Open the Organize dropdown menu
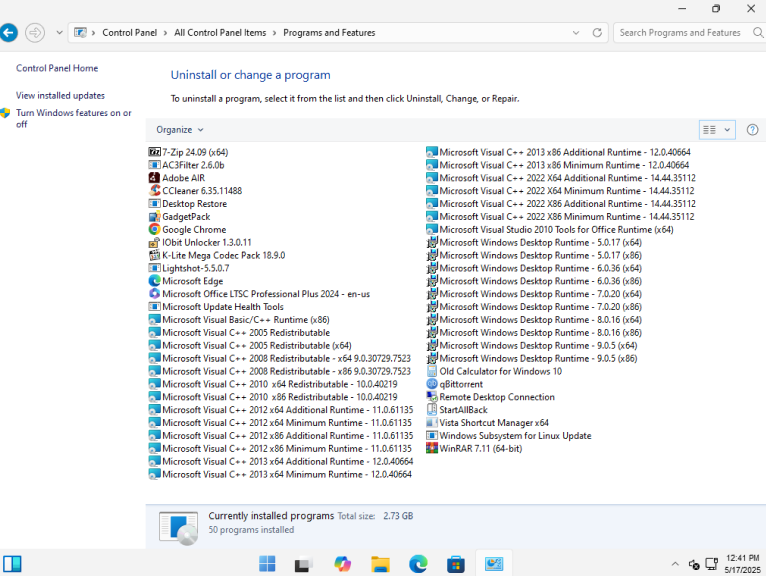 click(x=179, y=129)
